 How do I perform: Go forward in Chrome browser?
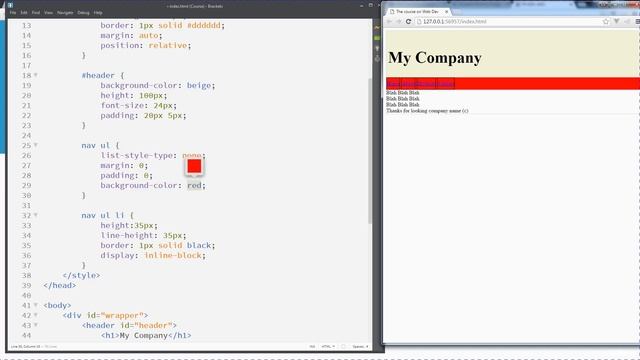click(x=399, y=22)
